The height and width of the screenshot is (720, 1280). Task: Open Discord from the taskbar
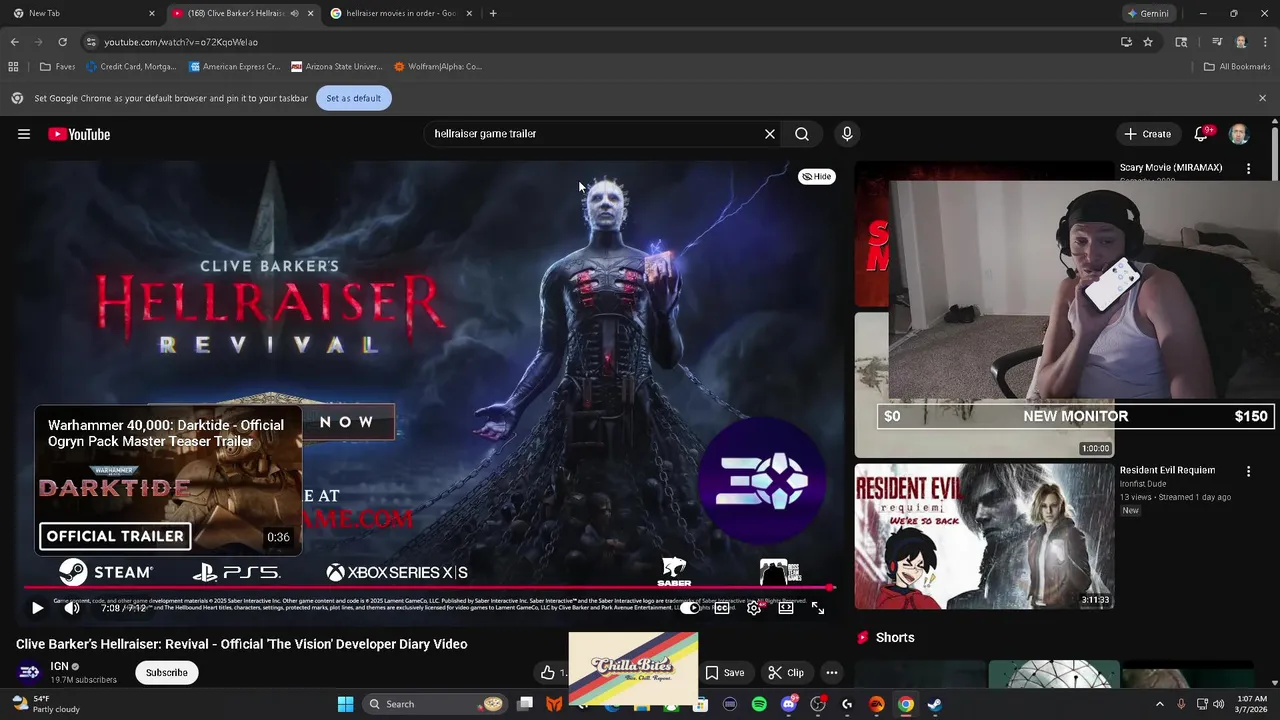pyautogui.click(x=789, y=704)
